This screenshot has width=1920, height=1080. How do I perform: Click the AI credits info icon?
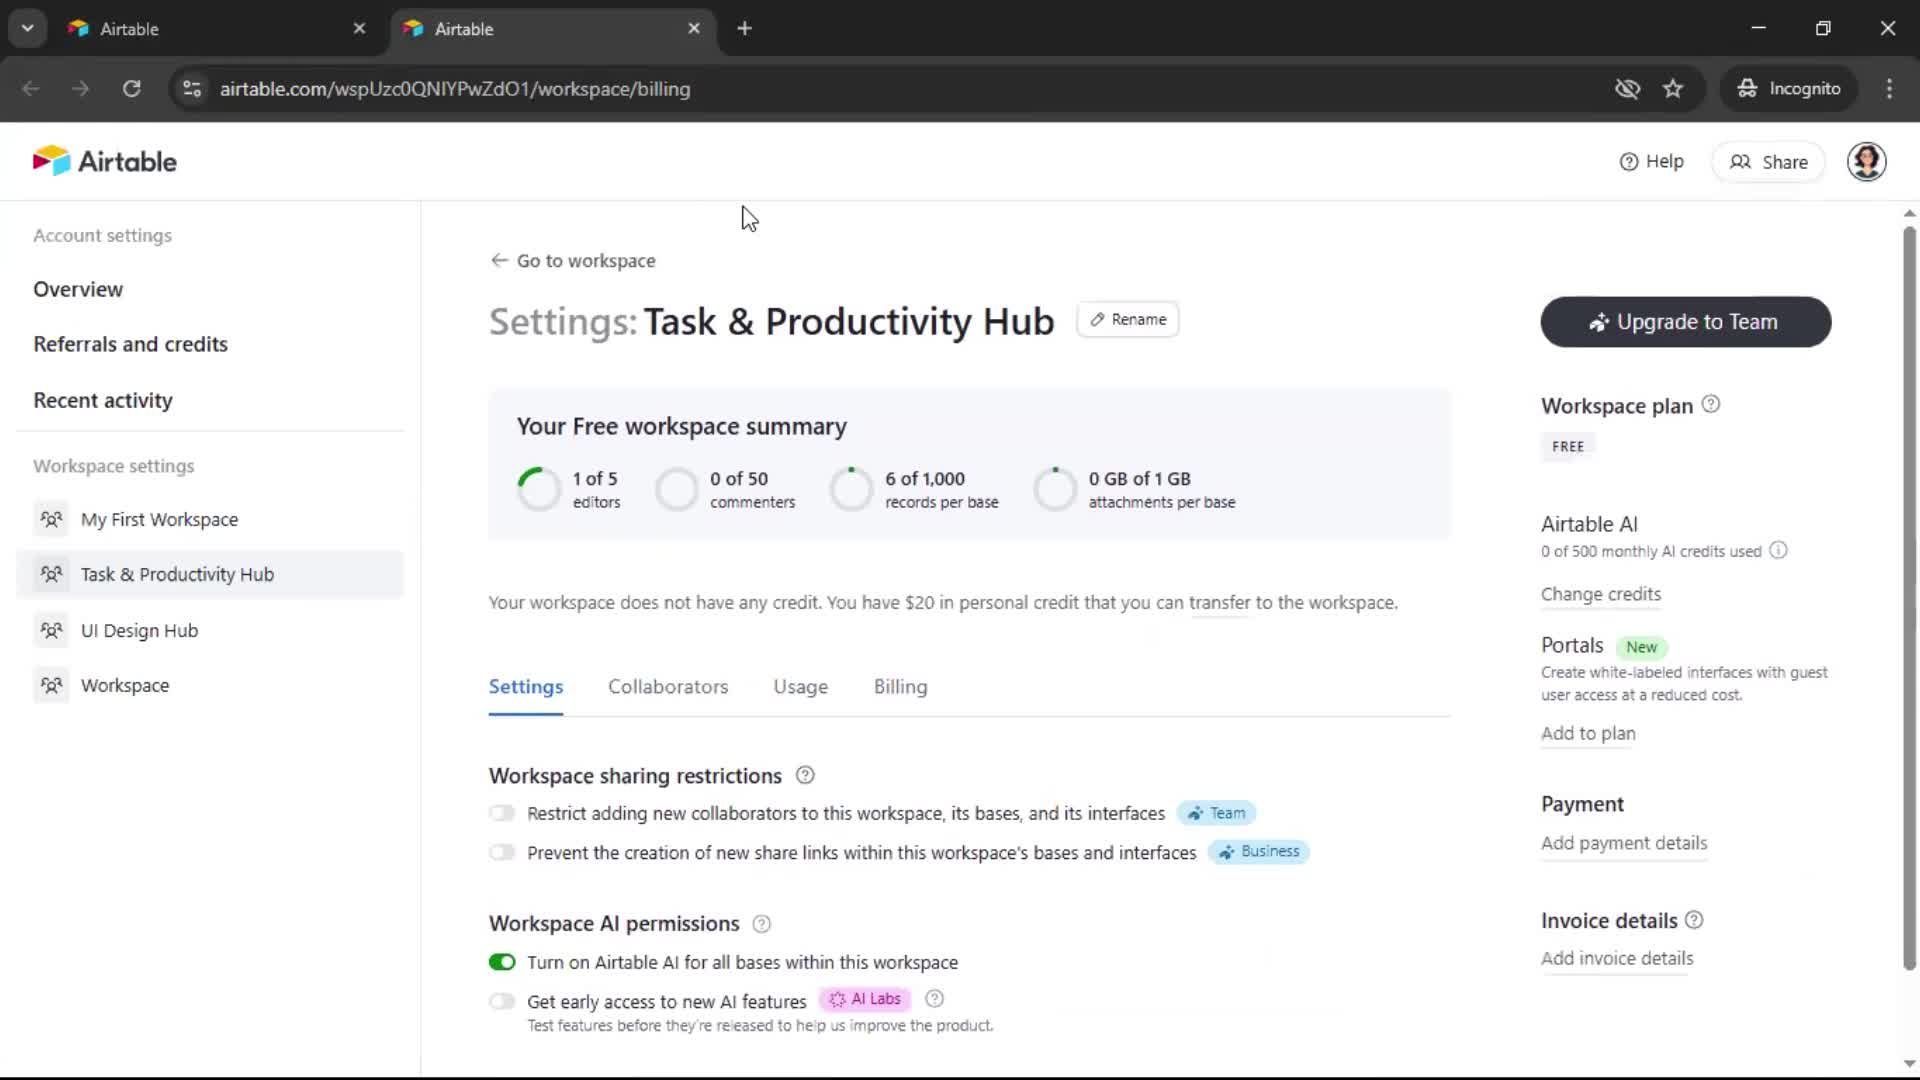pos(1778,550)
